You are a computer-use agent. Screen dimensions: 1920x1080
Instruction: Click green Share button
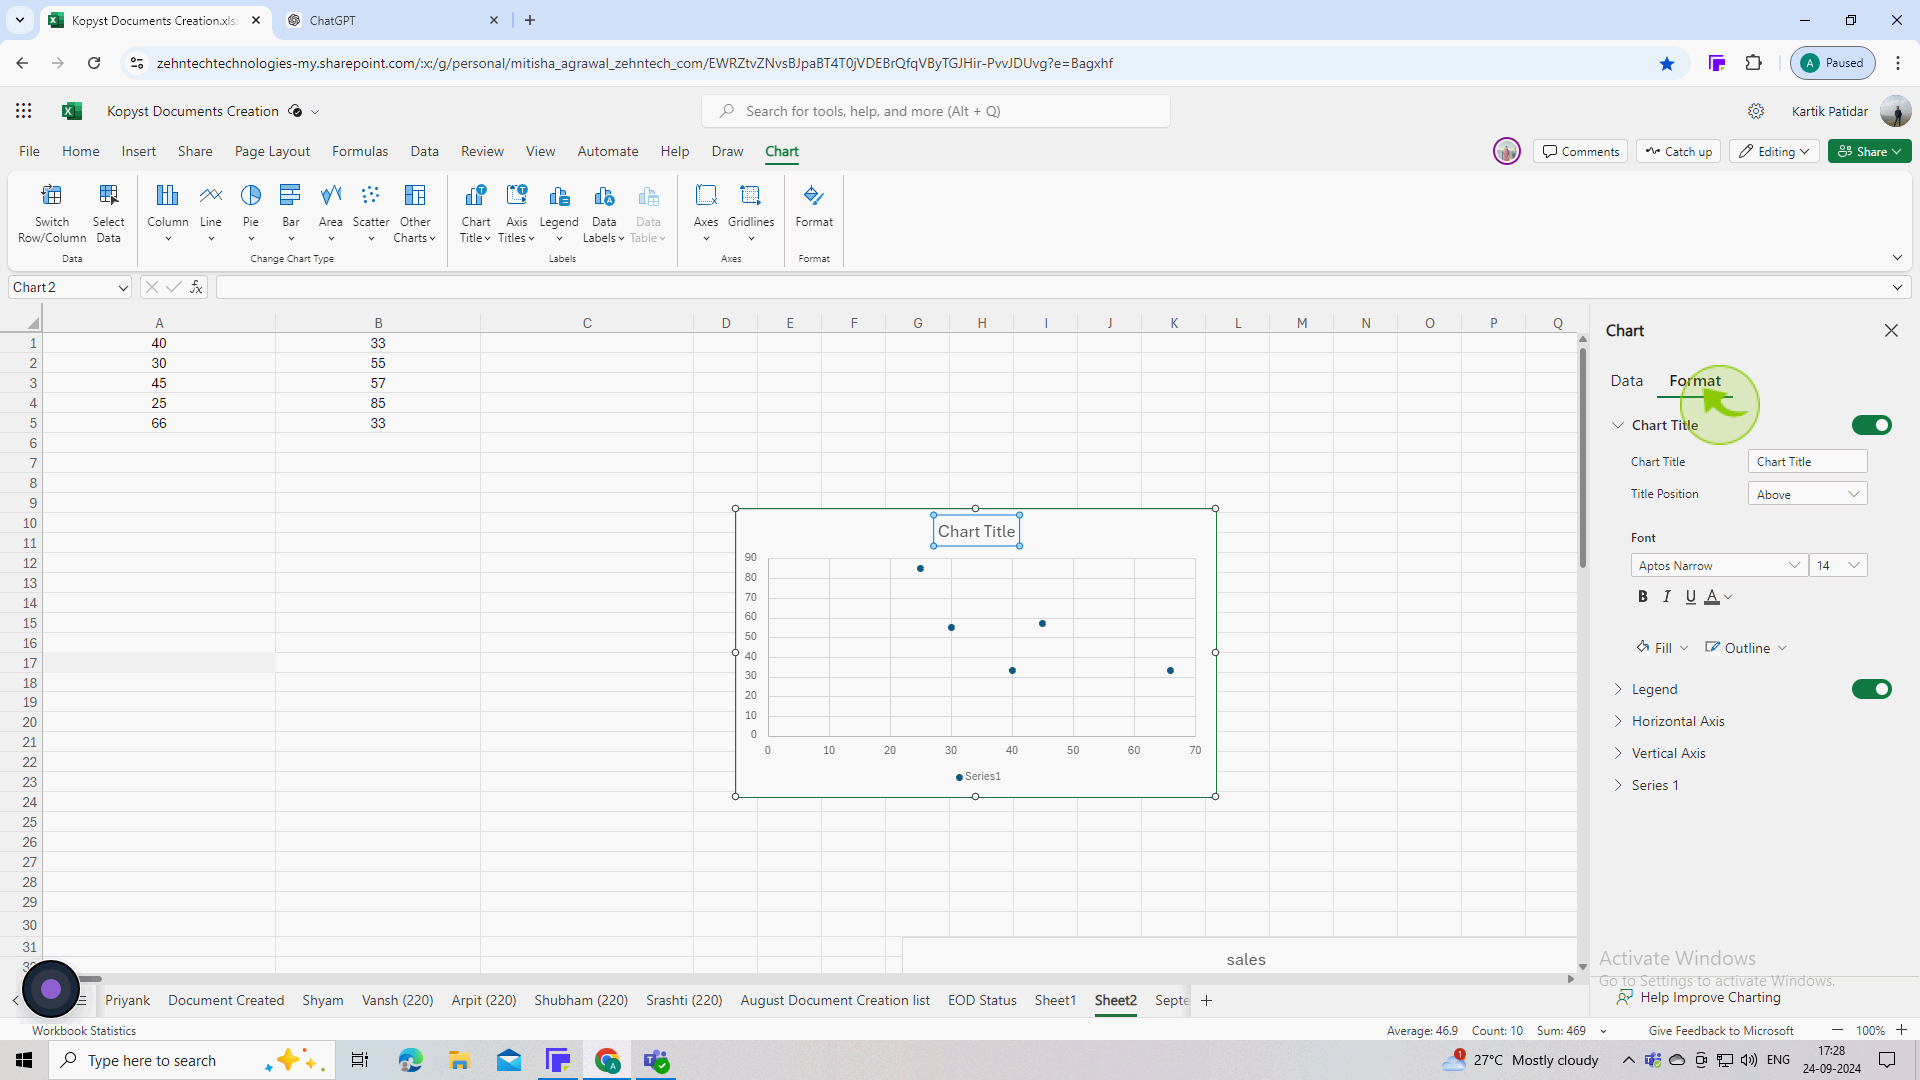tap(1869, 151)
